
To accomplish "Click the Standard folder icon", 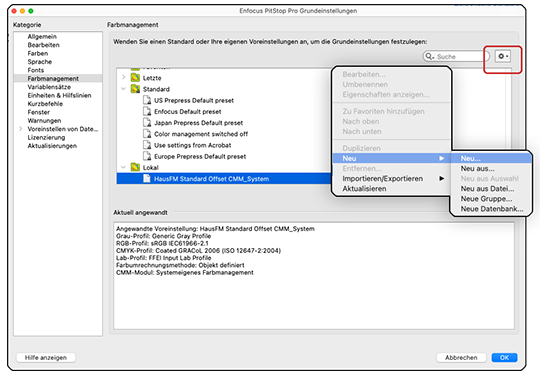I will point(135,89).
